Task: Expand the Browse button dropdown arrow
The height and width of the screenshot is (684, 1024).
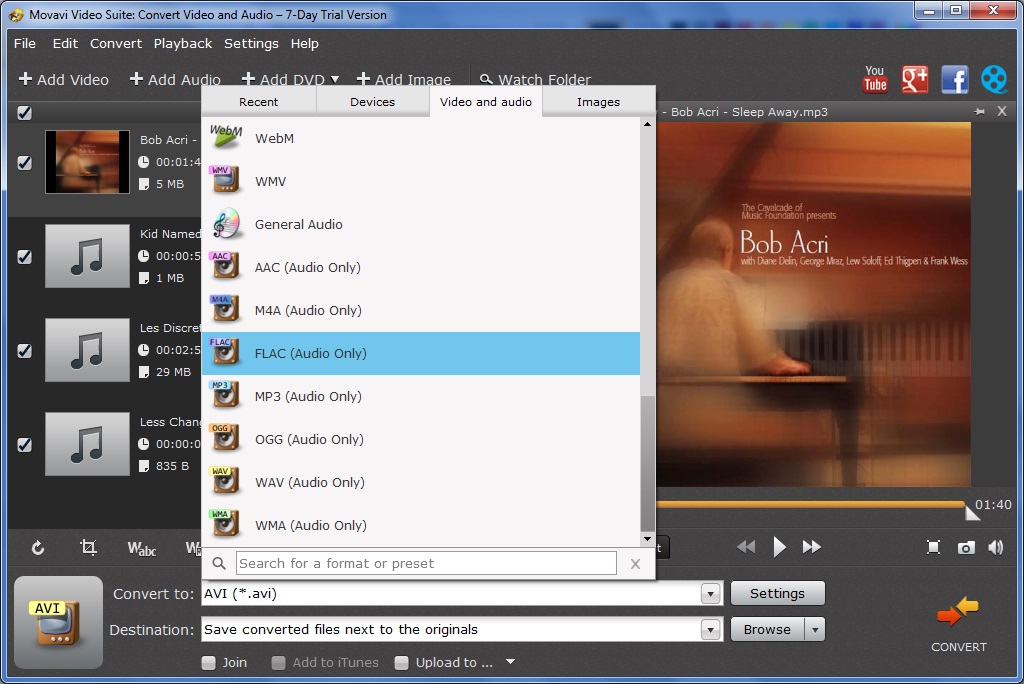Action: point(814,630)
